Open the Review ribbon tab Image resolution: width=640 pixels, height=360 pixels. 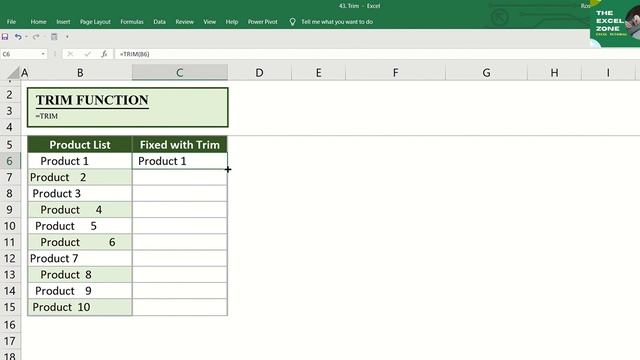click(x=184, y=22)
